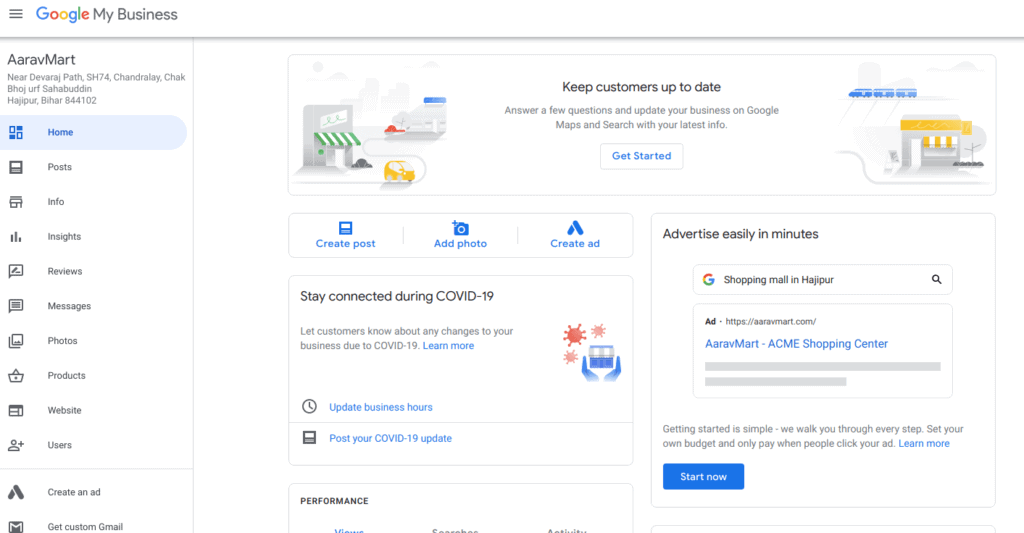Click the Insights bar chart icon
Viewport: 1024px width, 533px height.
[x=16, y=236]
